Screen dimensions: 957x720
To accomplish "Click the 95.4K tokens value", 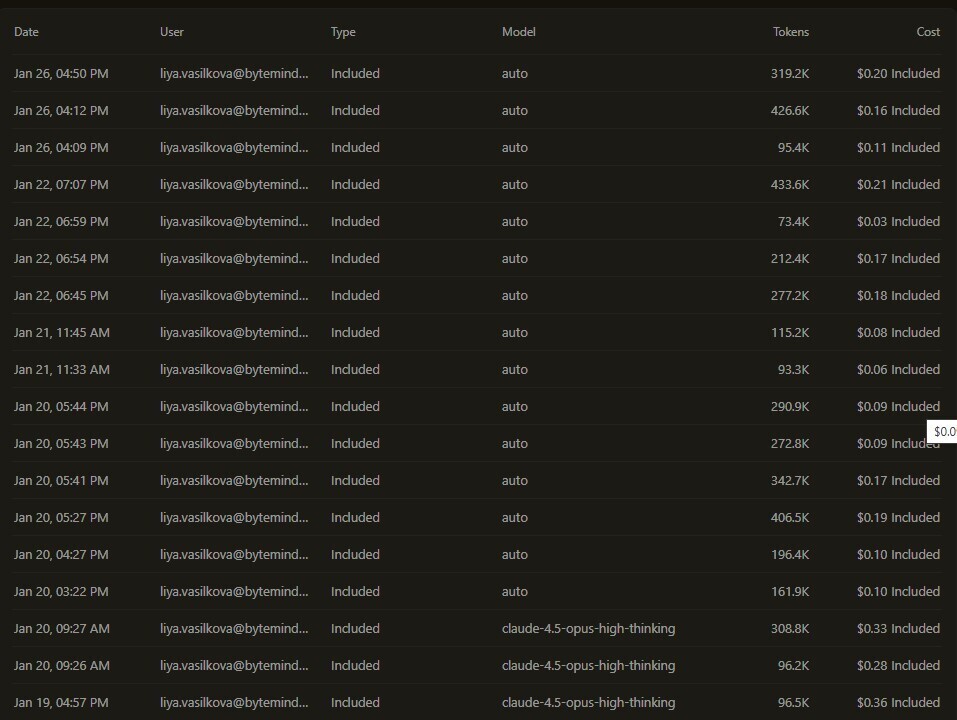I will (x=793, y=148).
